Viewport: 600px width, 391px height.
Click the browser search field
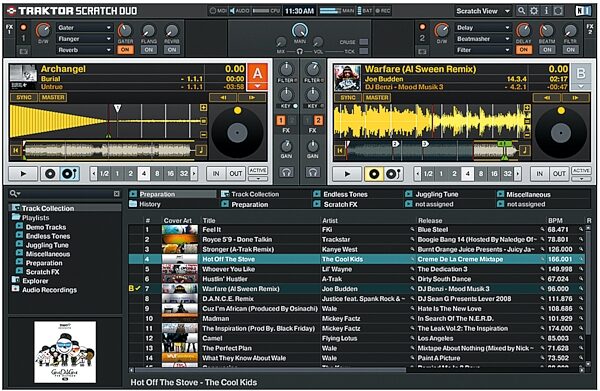(x=63, y=194)
